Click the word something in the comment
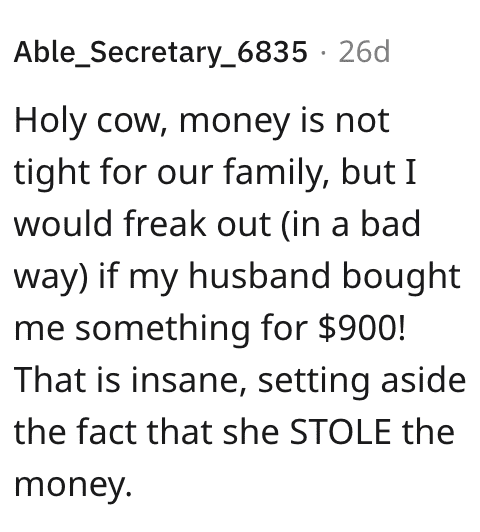The image size is (480, 532). (x=162, y=329)
